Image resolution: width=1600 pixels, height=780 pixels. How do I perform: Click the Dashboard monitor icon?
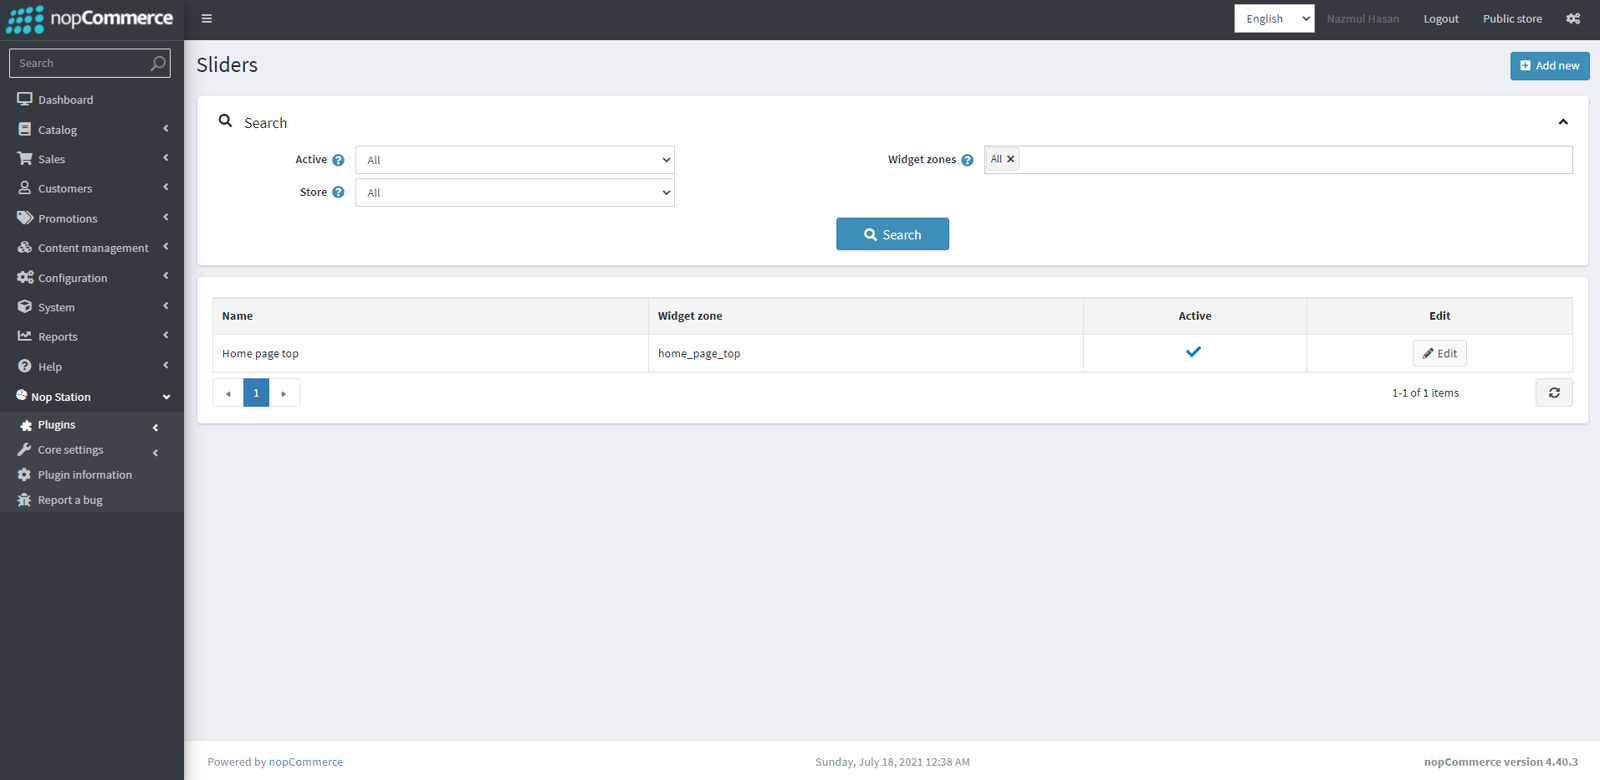click(25, 99)
